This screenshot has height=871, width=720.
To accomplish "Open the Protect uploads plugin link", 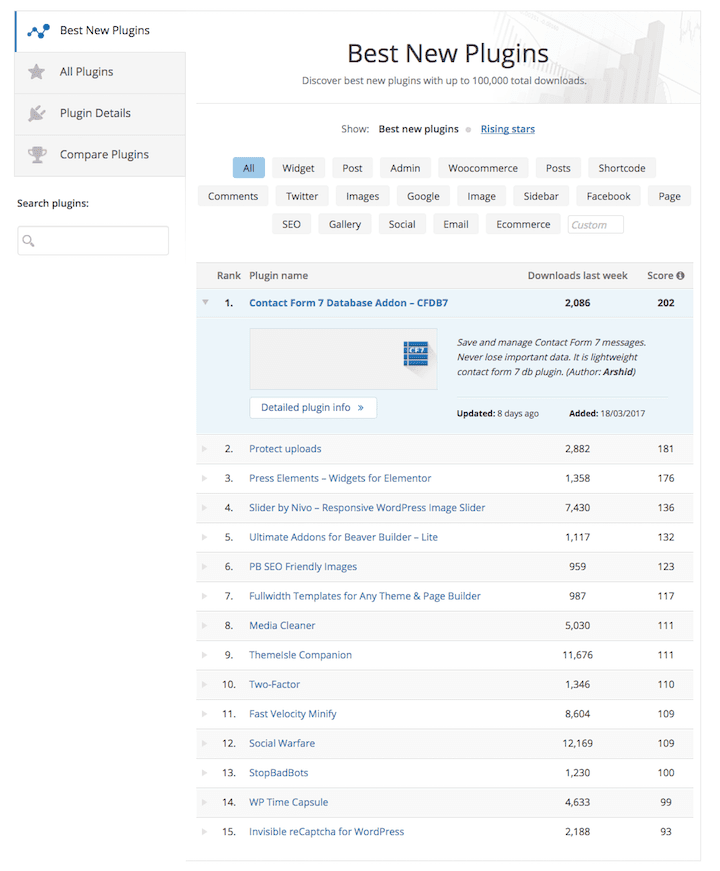I will pos(285,449).
